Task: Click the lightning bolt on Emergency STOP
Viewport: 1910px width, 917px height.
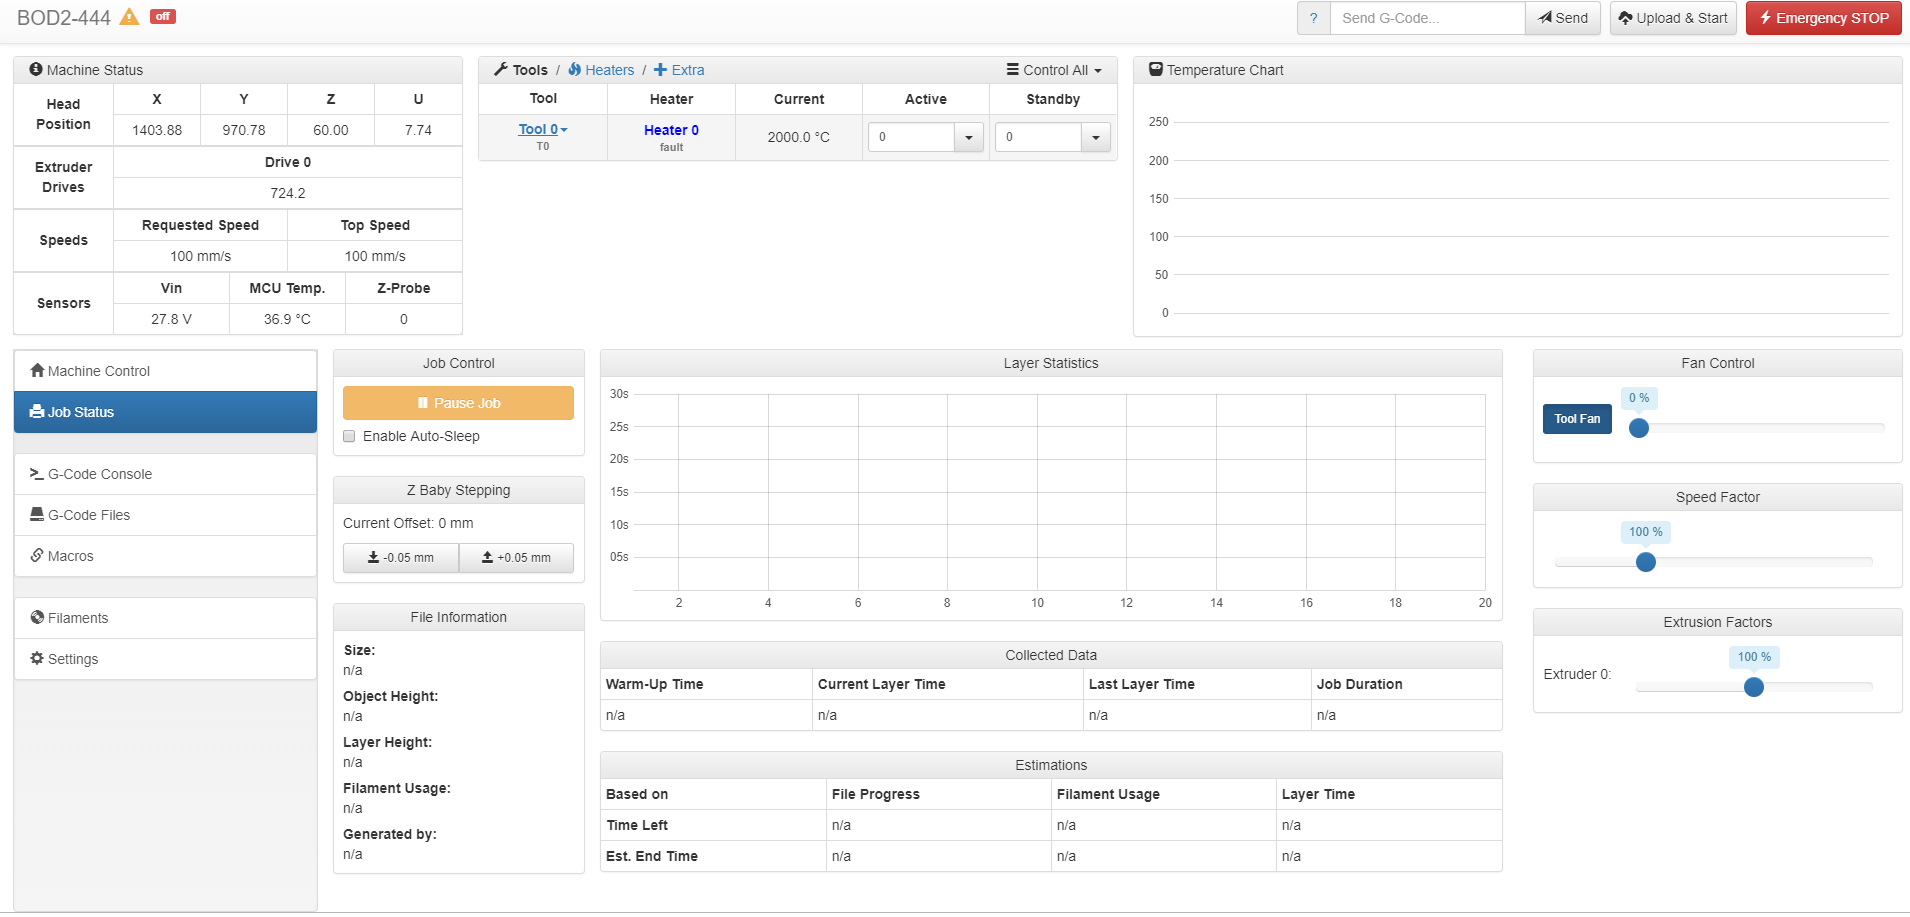Action: pyautogui.click(x=1766, y=17)
